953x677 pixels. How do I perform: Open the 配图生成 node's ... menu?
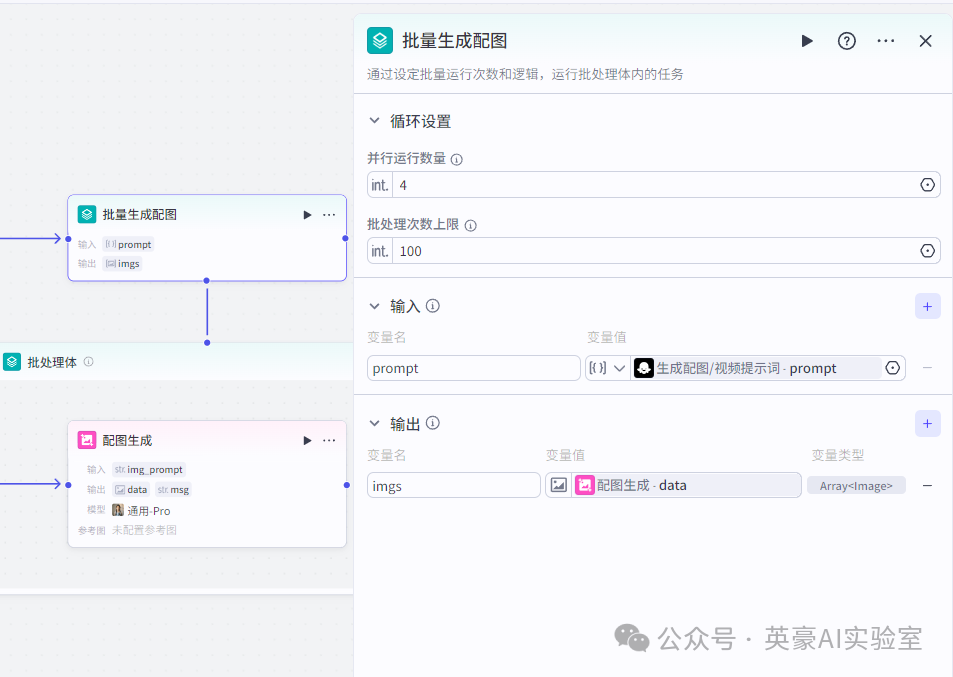(x=328, y=440)
